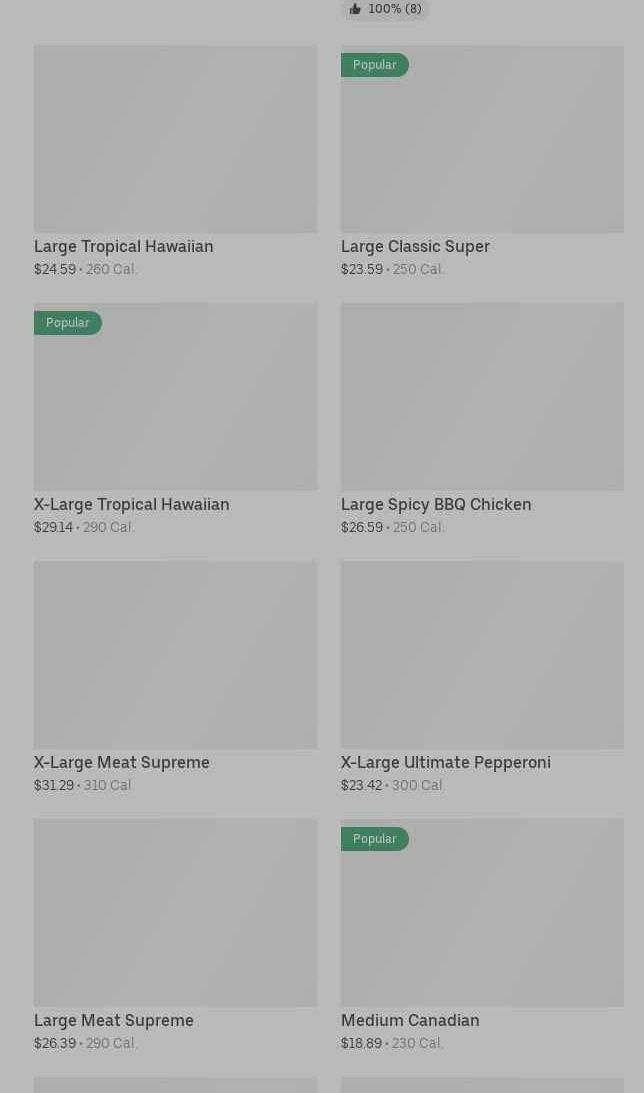Click the Popular badge on X-Large Tropical Hawaiian
Viewport: 644px width, 1093px height.
click(x=68, y=323)
